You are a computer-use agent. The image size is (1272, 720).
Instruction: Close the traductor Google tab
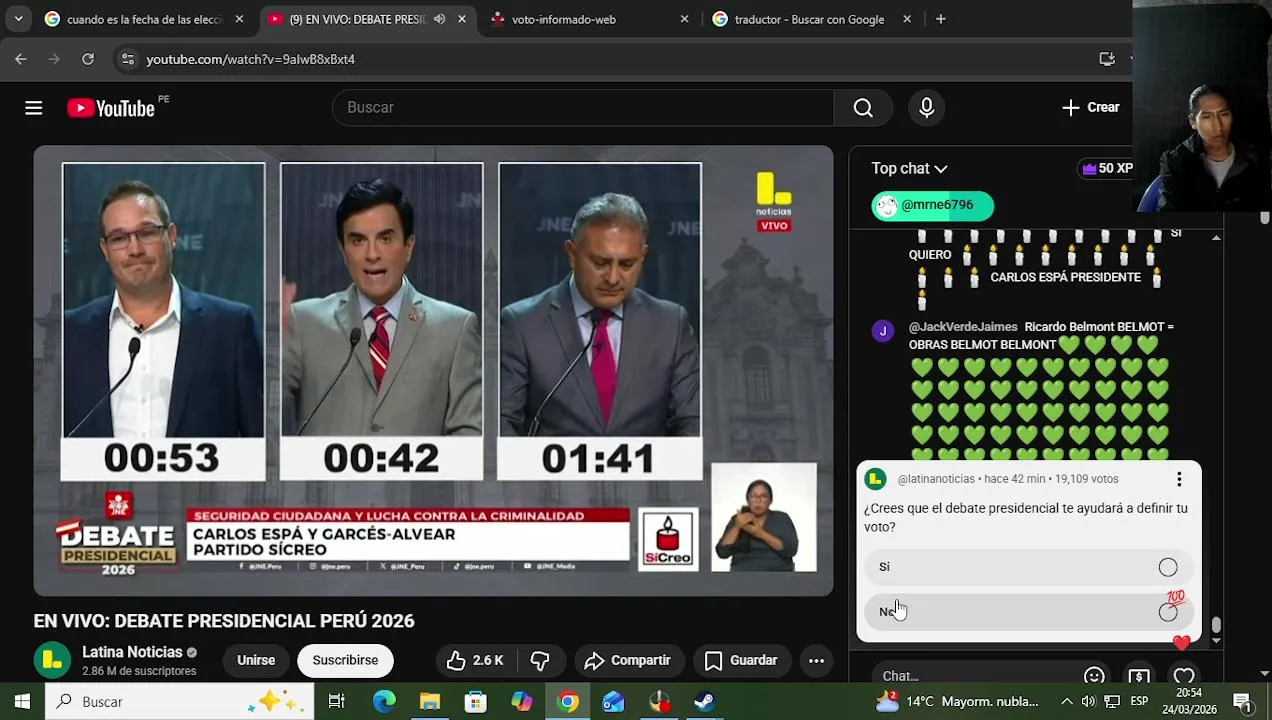pos(907,19)
